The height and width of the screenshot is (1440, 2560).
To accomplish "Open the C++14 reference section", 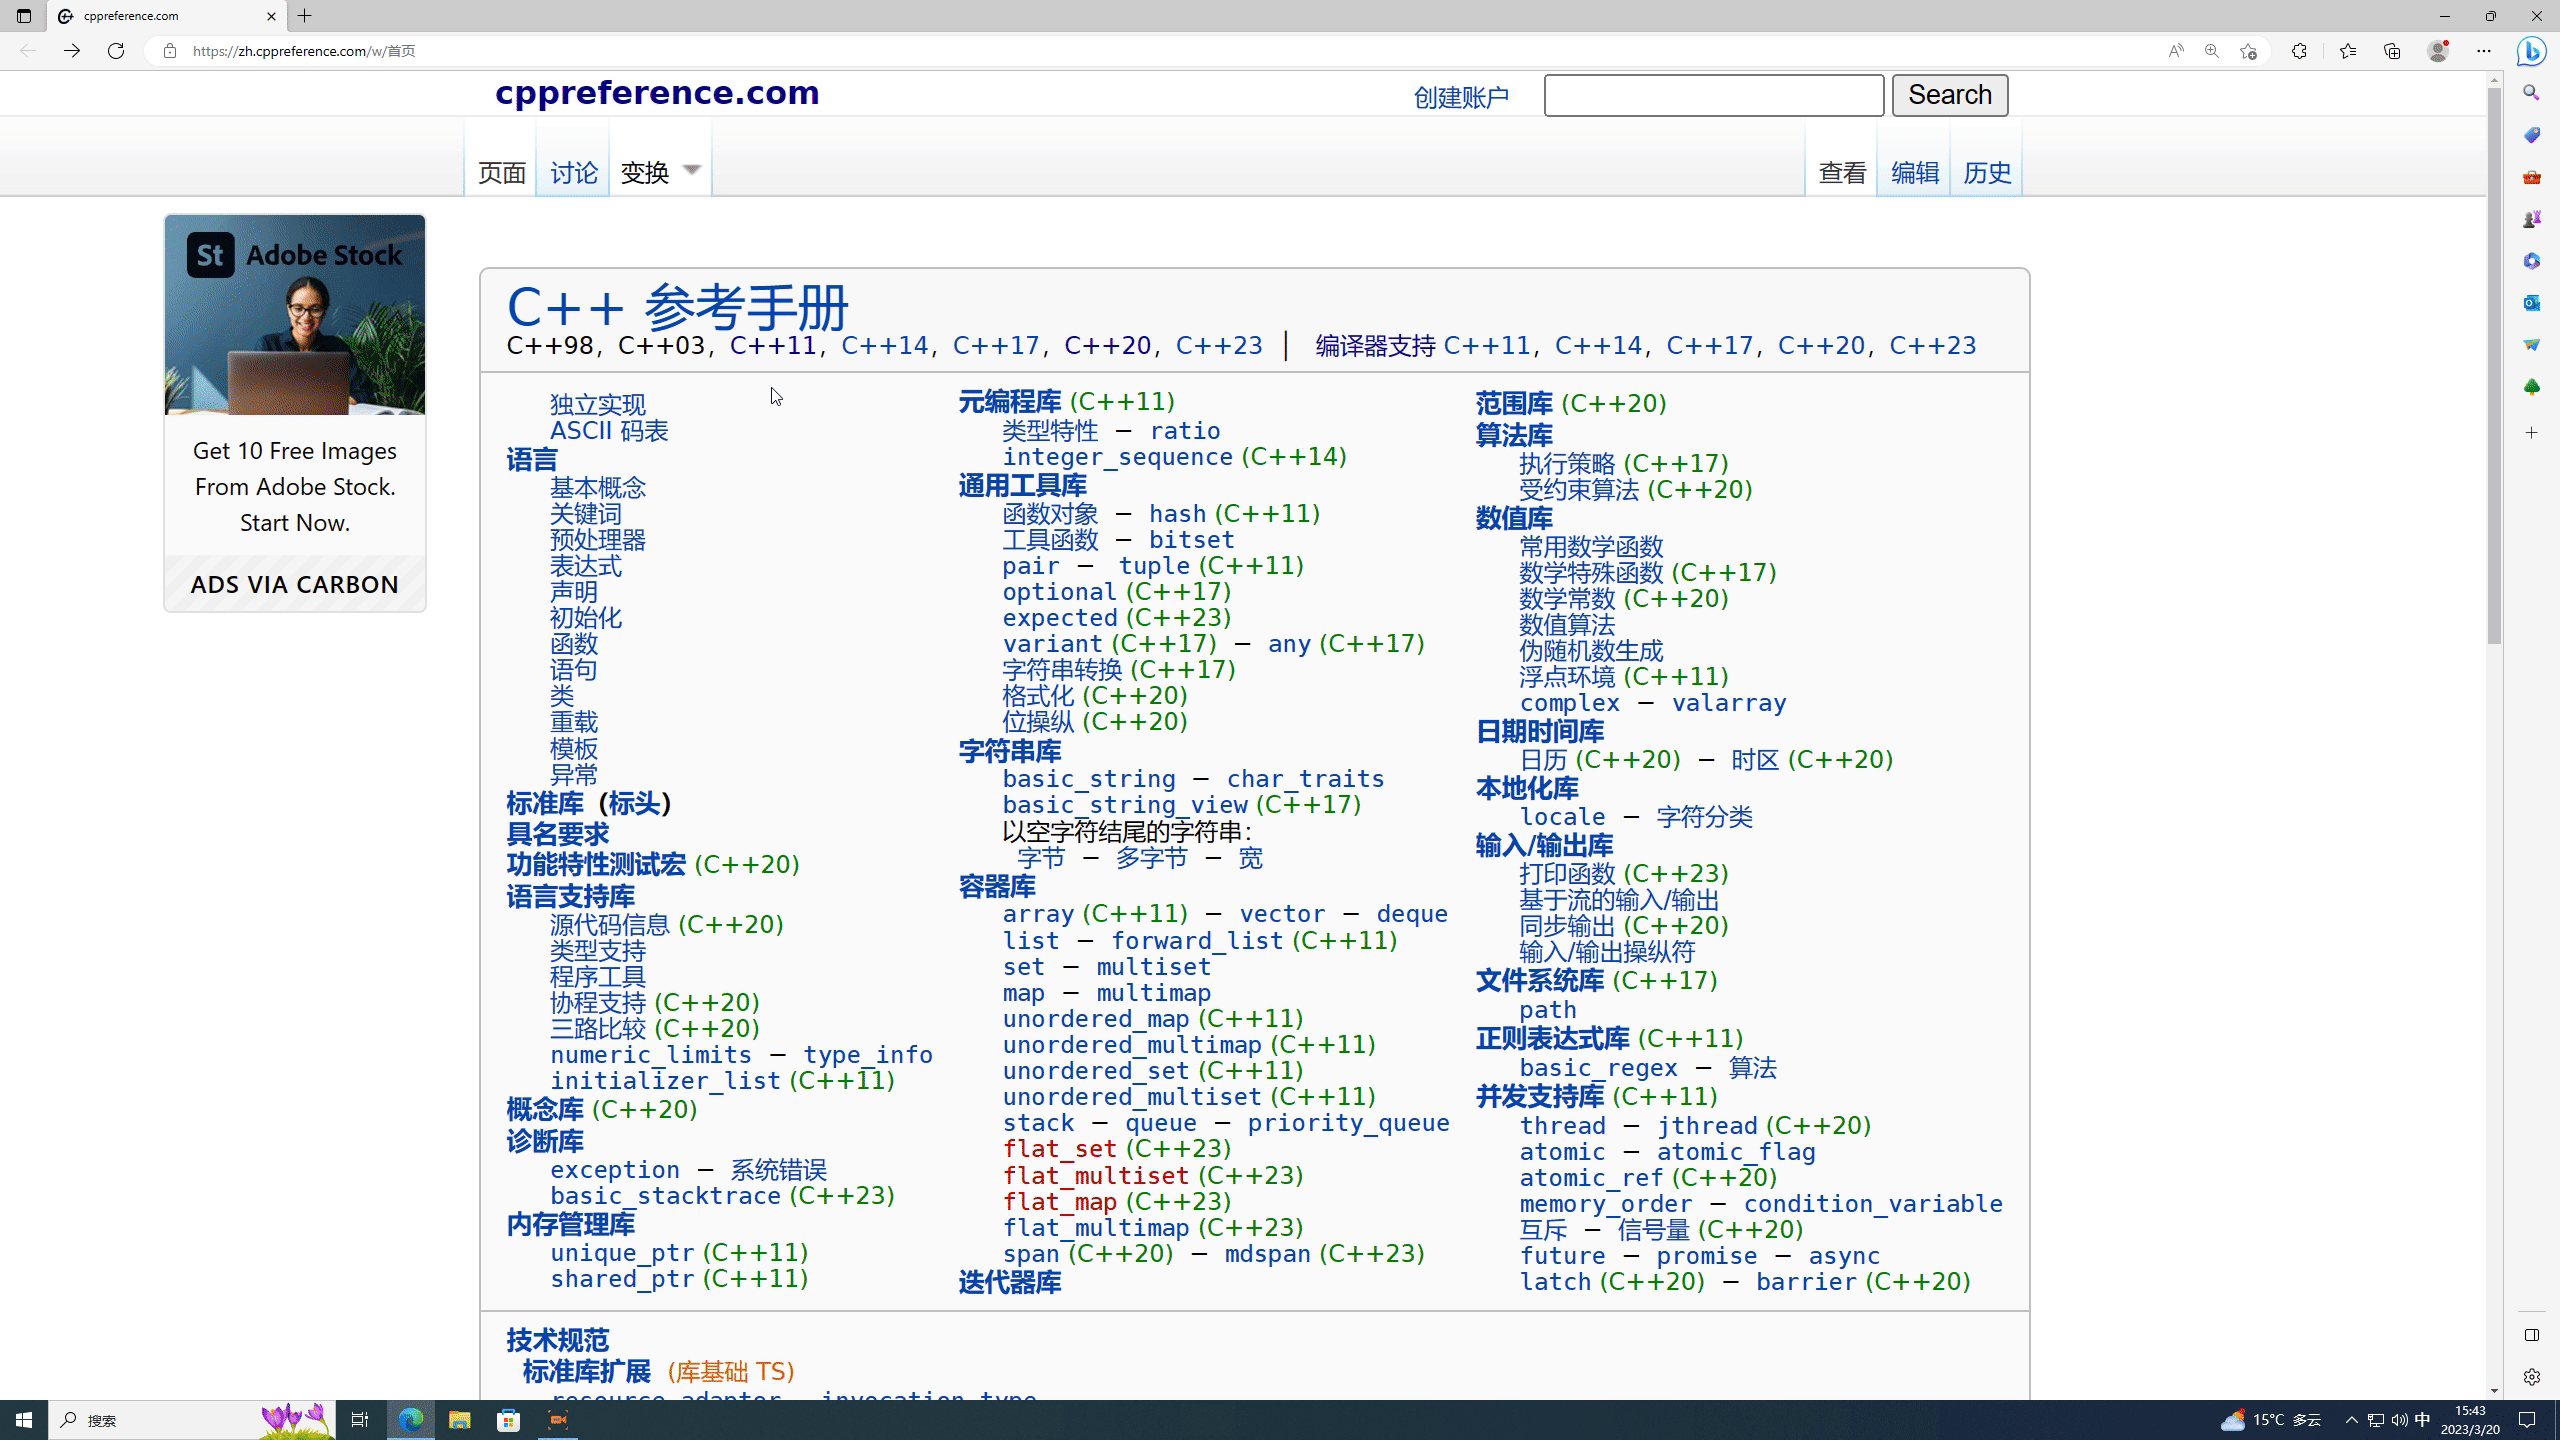I will tap(883, 346).
